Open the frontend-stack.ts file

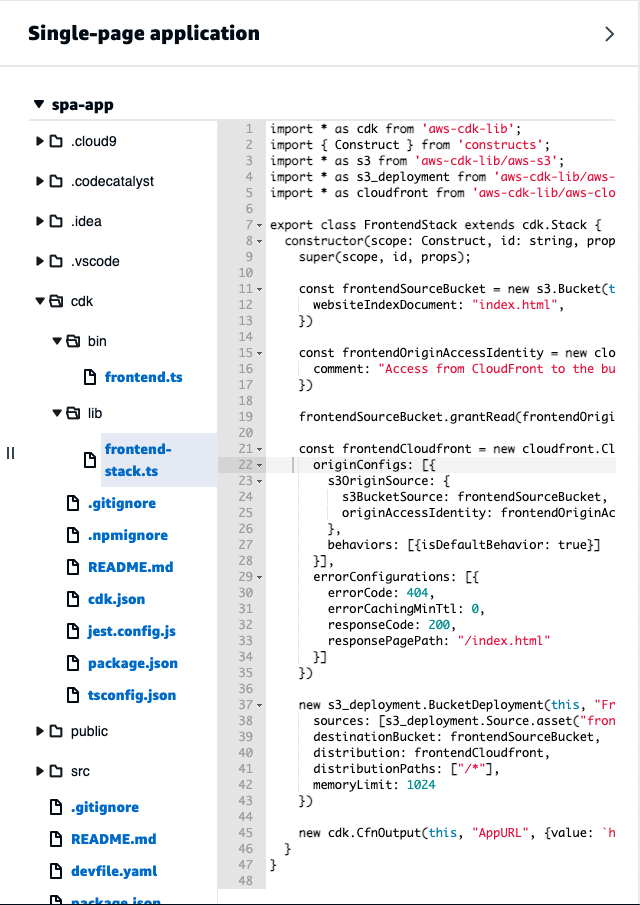[x=137, y=460]
